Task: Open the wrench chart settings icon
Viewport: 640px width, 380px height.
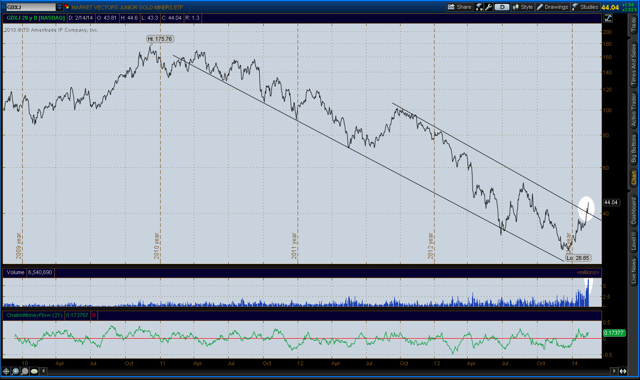Action: pyautogui.click(x=489, y=7)
